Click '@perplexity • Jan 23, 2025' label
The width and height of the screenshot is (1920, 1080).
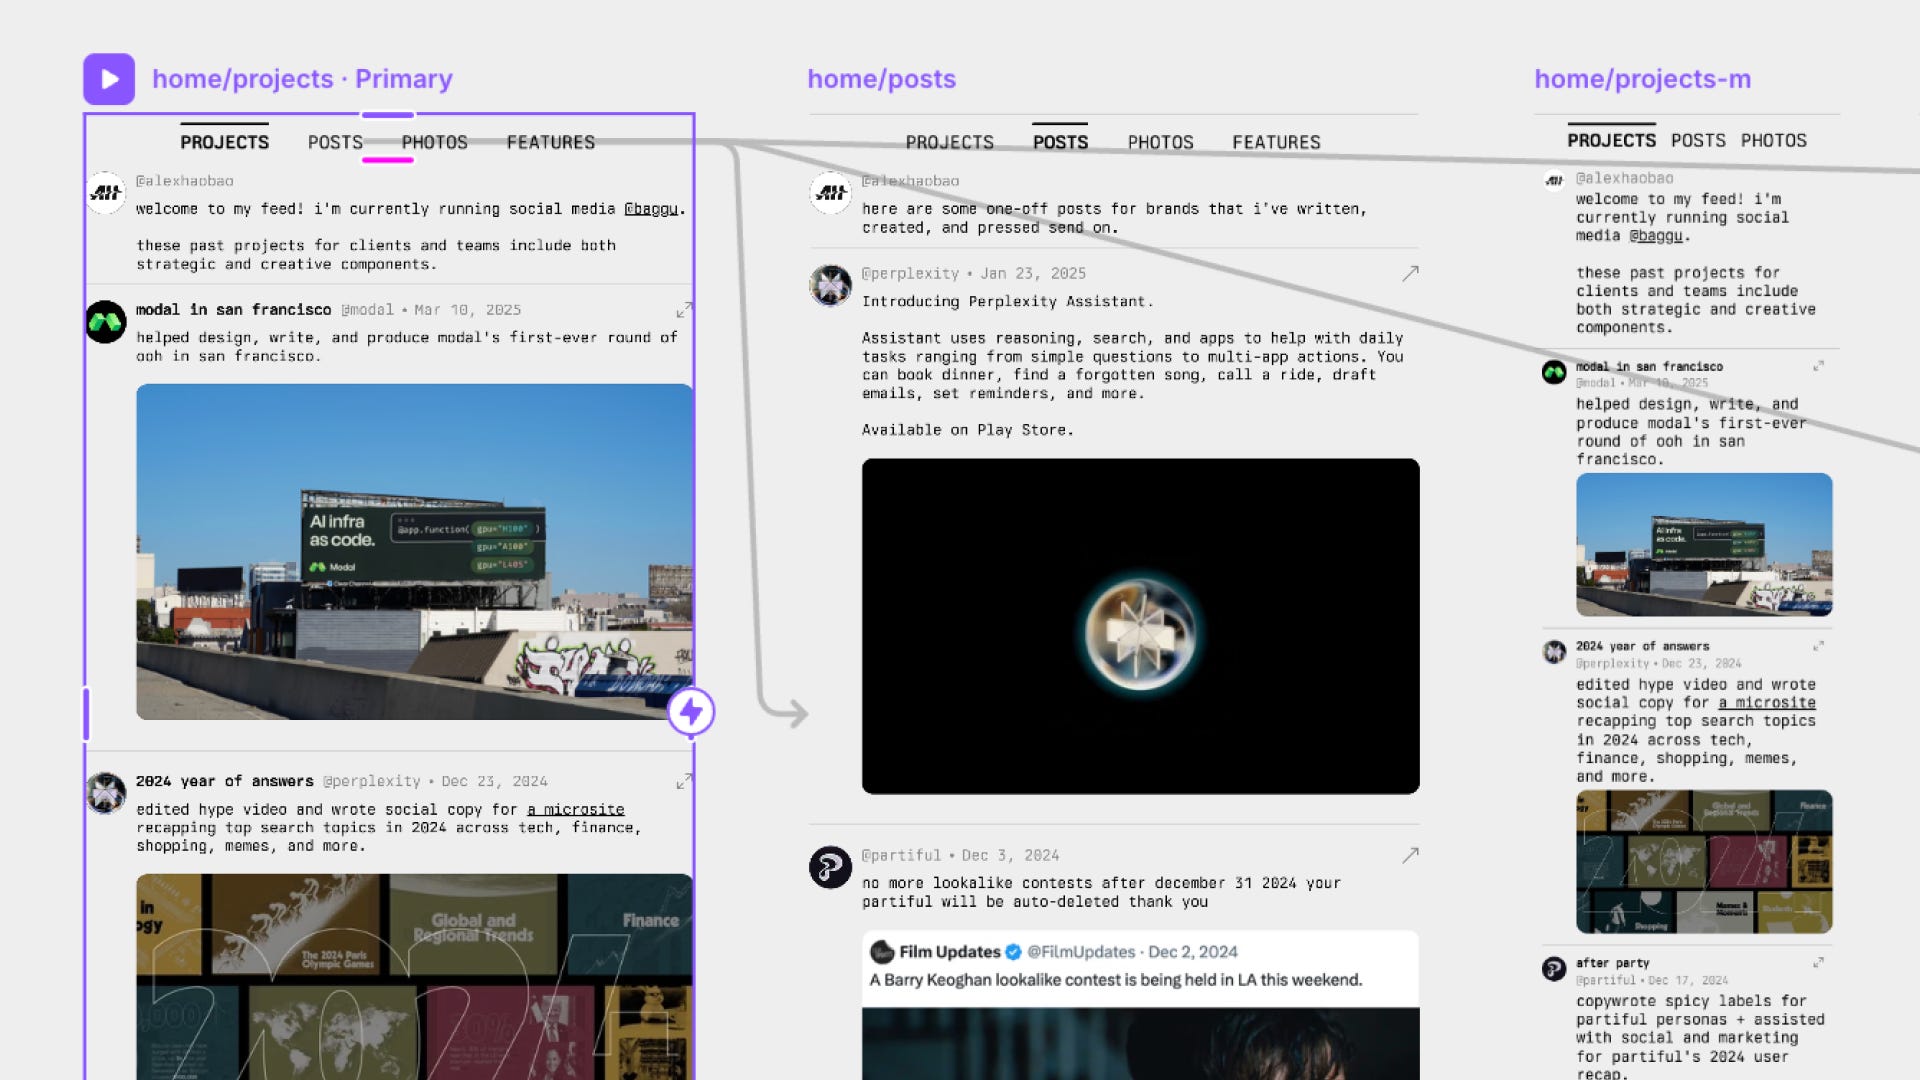point(973,273)
